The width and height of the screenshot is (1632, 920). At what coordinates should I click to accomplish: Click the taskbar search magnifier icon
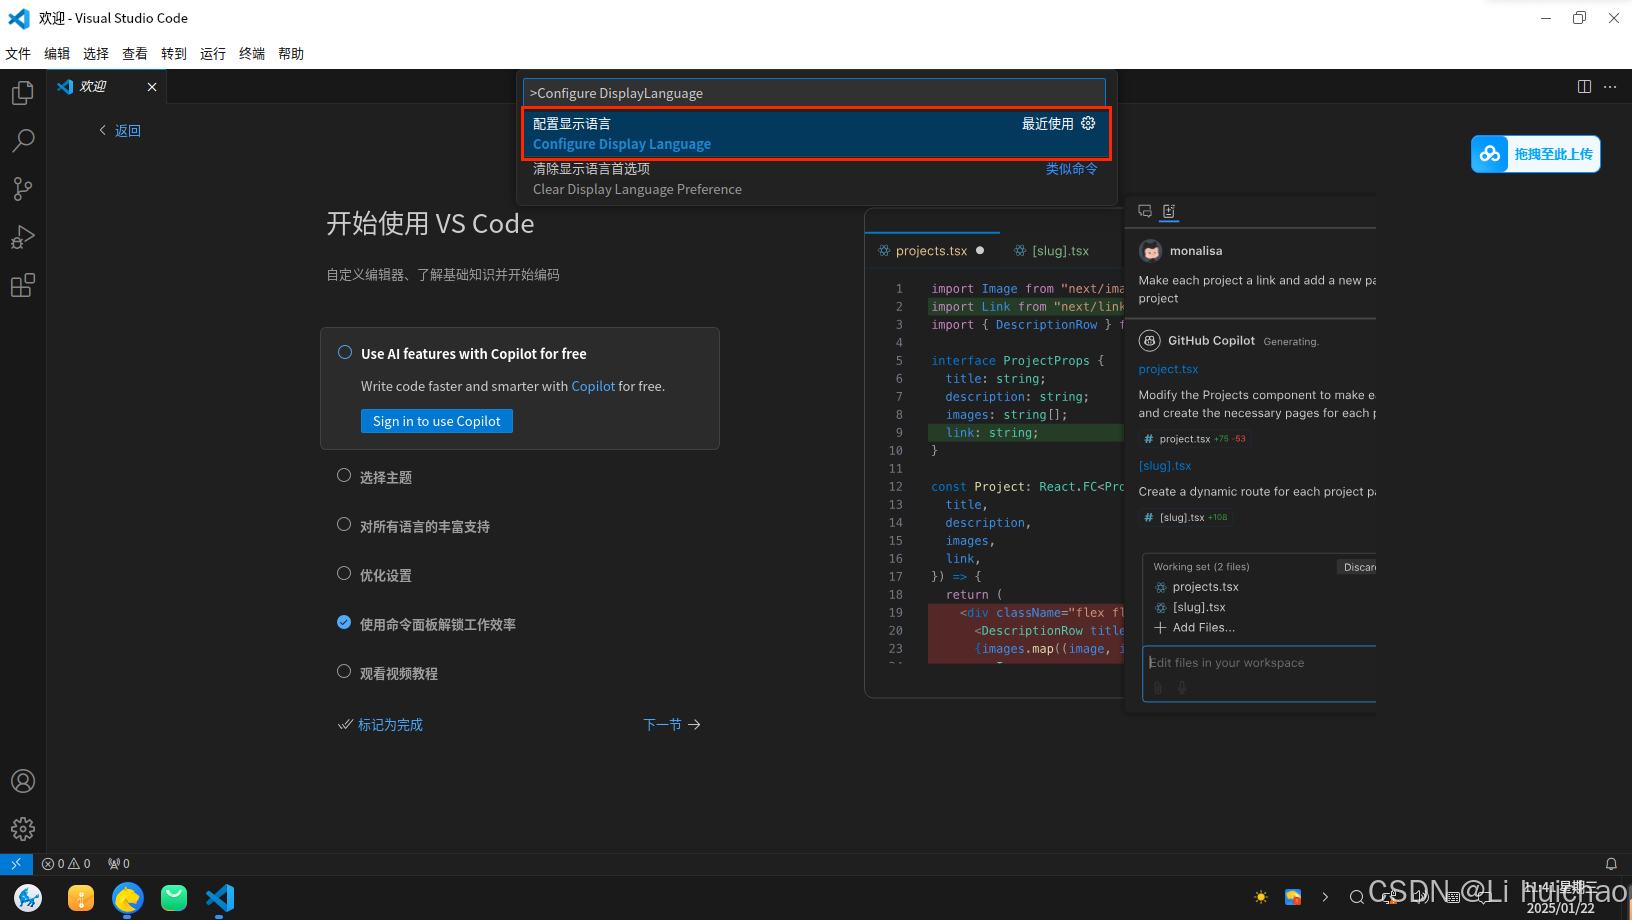click(1357, 897)
